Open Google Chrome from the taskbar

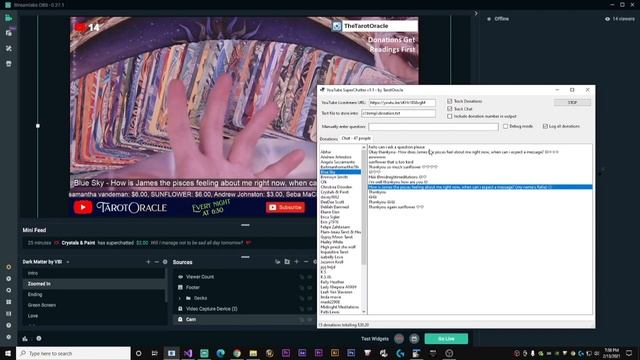(237, 353)
